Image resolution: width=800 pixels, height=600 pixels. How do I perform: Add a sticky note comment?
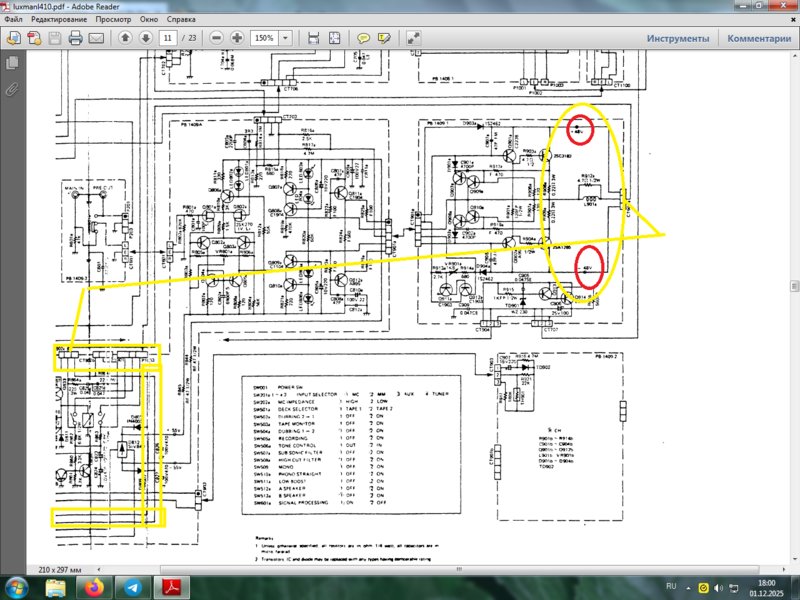pos(363,38)
